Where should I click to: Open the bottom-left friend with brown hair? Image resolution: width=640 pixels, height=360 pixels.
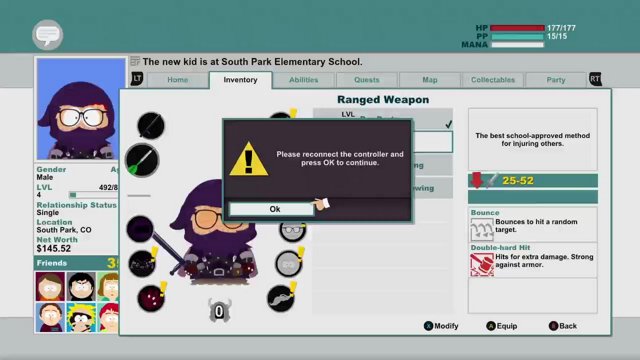(50, 317)
